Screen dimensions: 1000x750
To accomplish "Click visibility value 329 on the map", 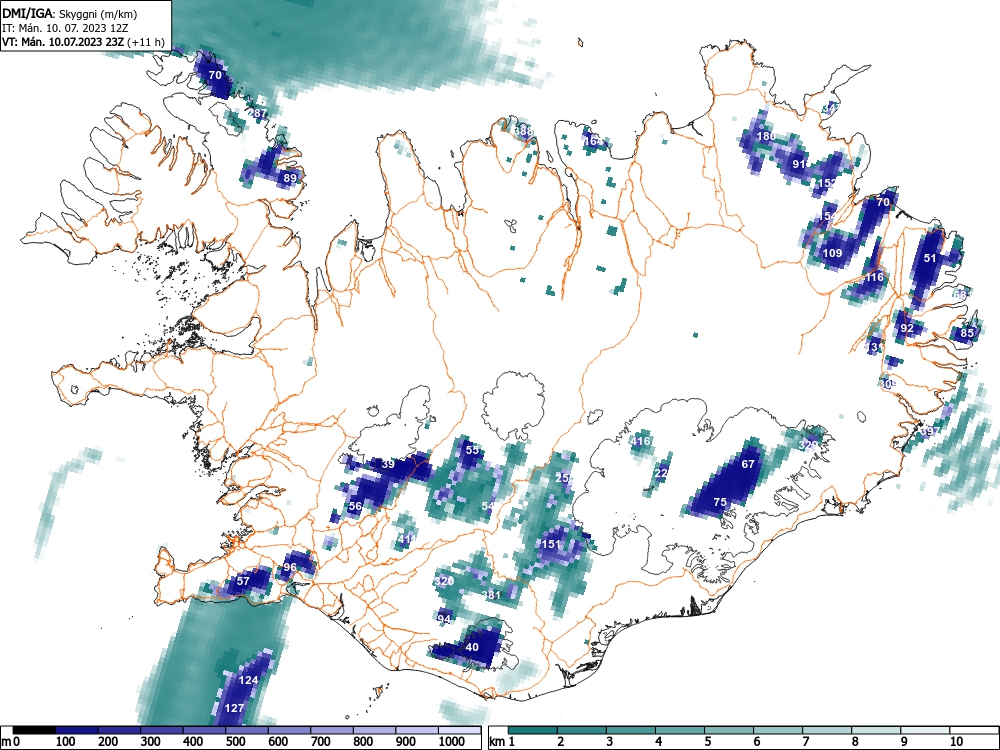I will tap(808, 445).
